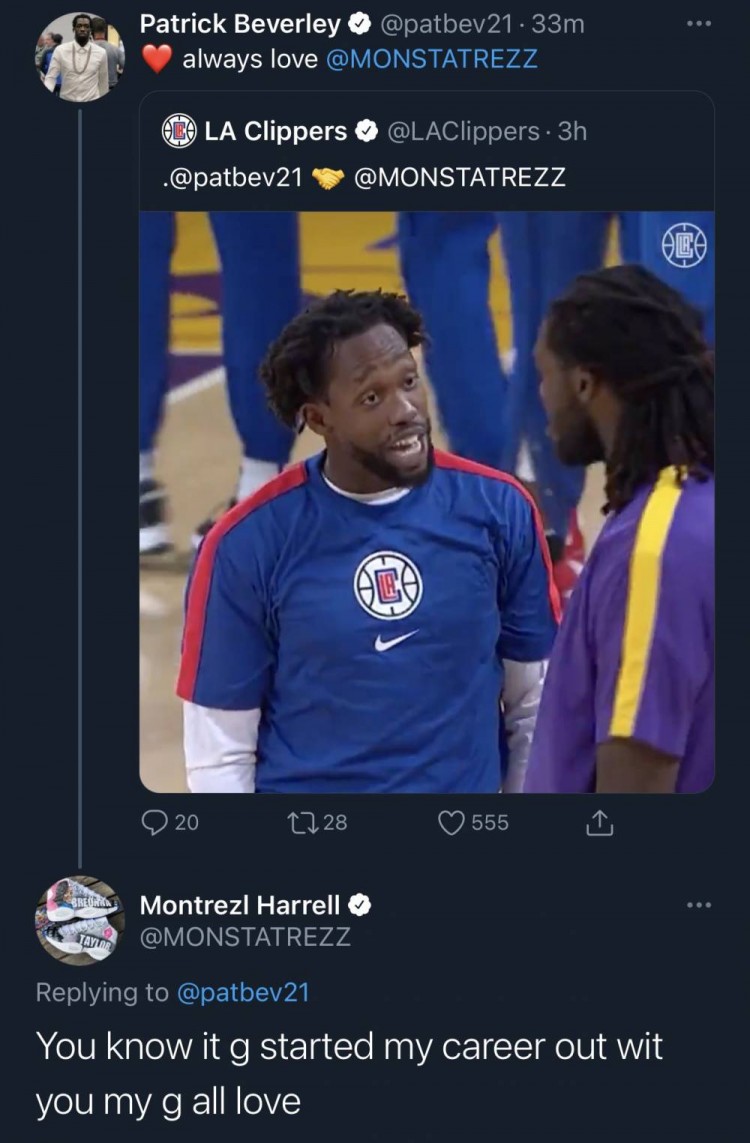Click the LA Clippers account name
Viewport: 750px width, 1143px height.
point(275,131)
